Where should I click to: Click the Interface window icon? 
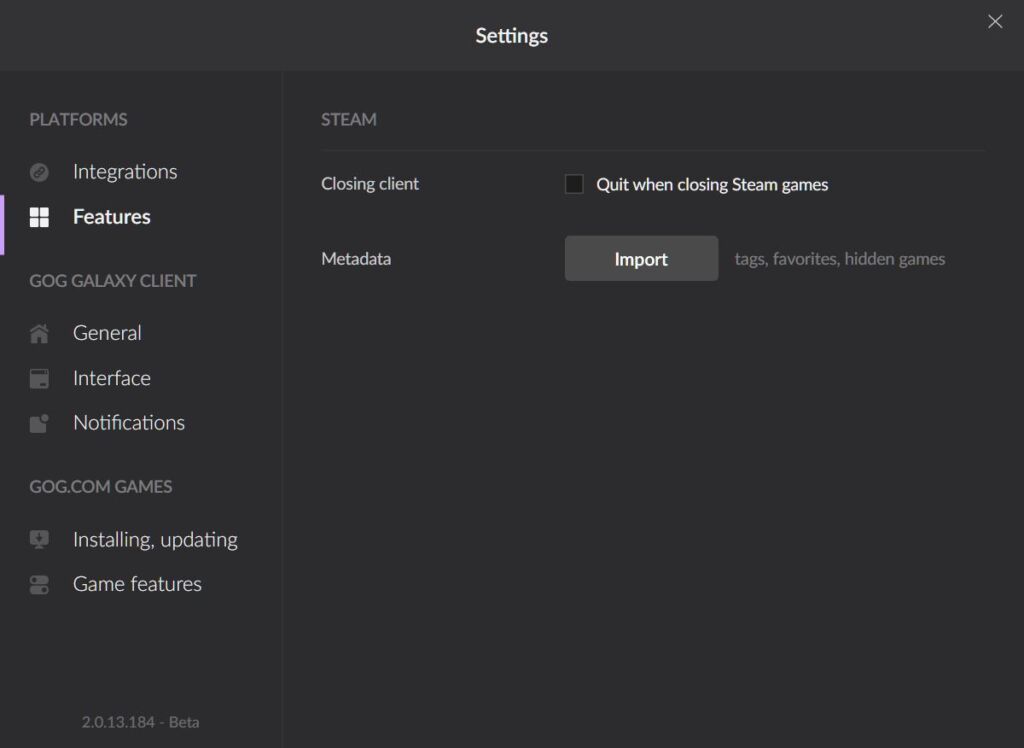pos(39,378)
